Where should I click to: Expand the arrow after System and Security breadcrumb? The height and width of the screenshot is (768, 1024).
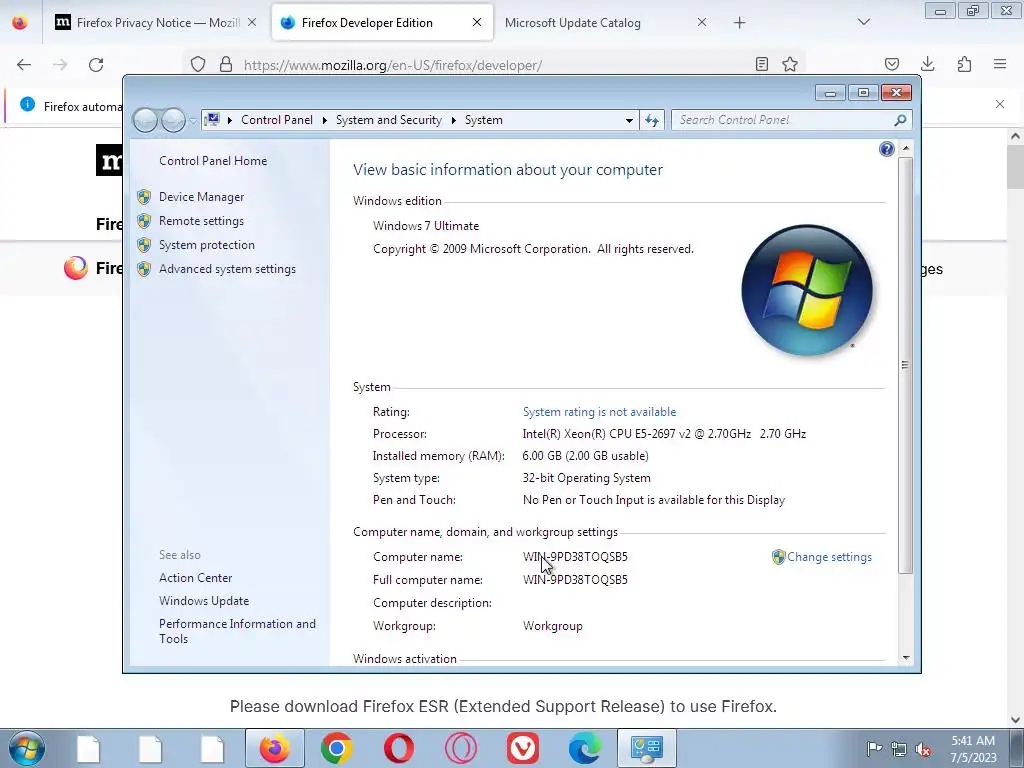[x=453, y=120]
